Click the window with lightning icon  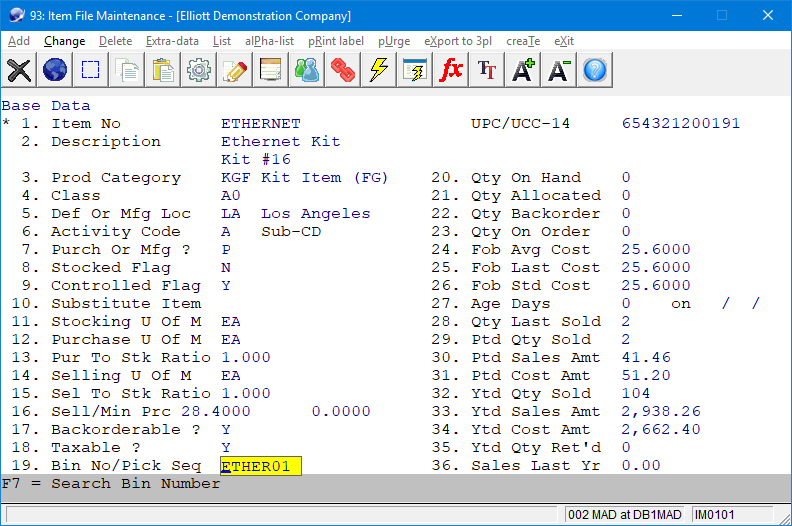(x=415, y=70)
